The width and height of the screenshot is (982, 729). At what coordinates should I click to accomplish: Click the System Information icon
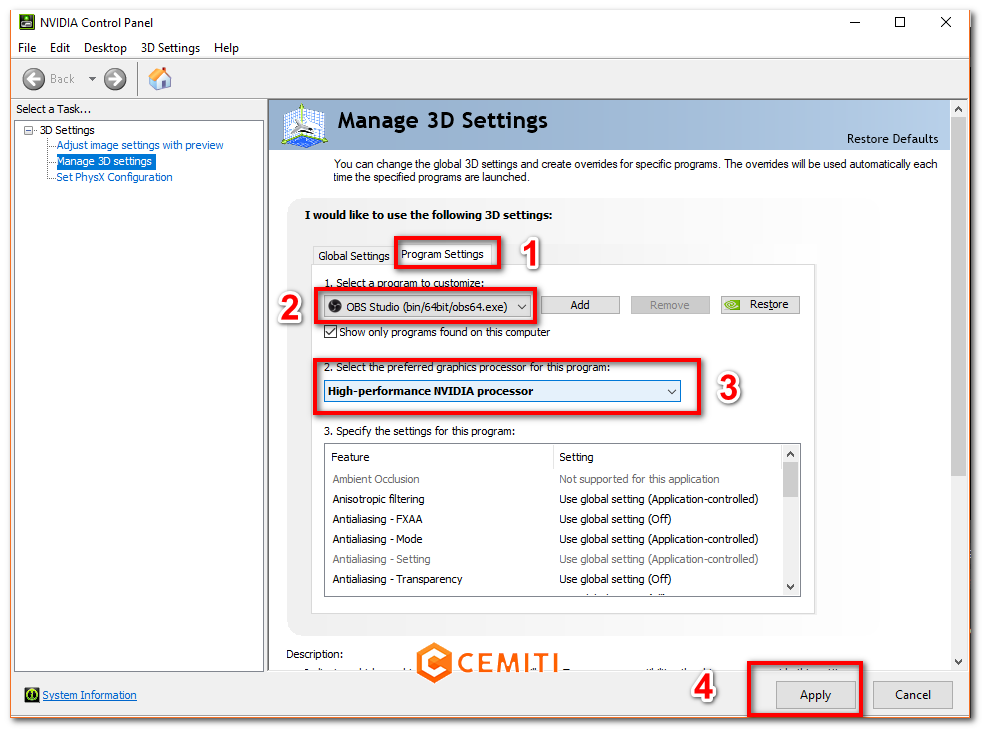(x=31, y=695)
